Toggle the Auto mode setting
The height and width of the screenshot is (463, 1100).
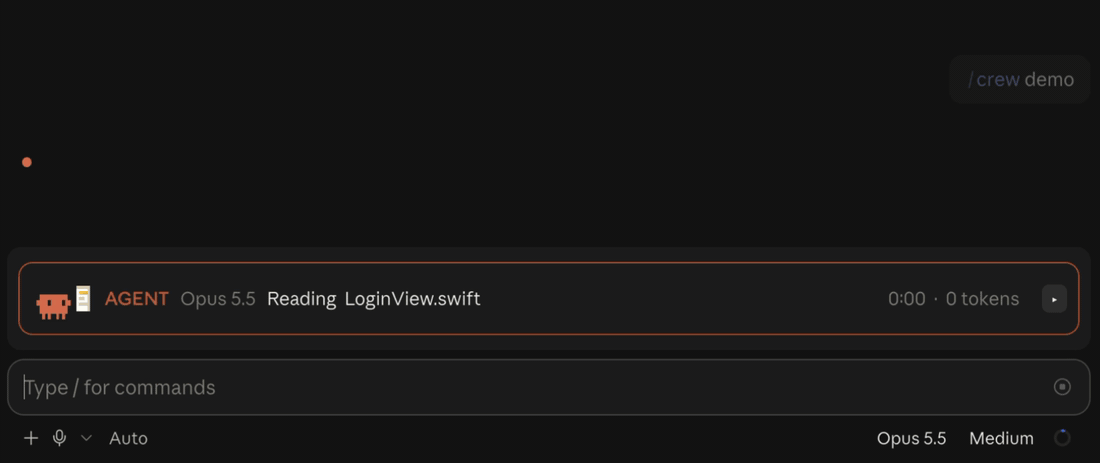click(128, 438)
